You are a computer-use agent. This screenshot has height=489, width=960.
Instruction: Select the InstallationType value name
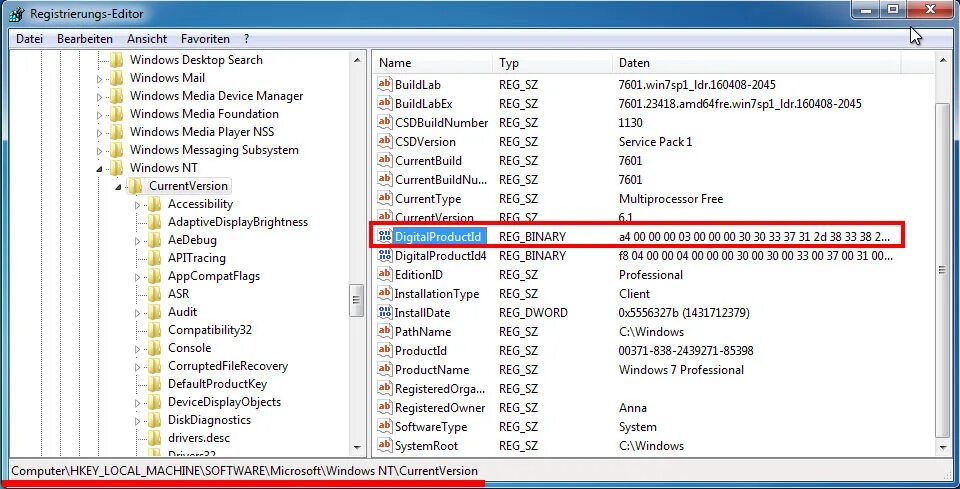pos(437,294)
